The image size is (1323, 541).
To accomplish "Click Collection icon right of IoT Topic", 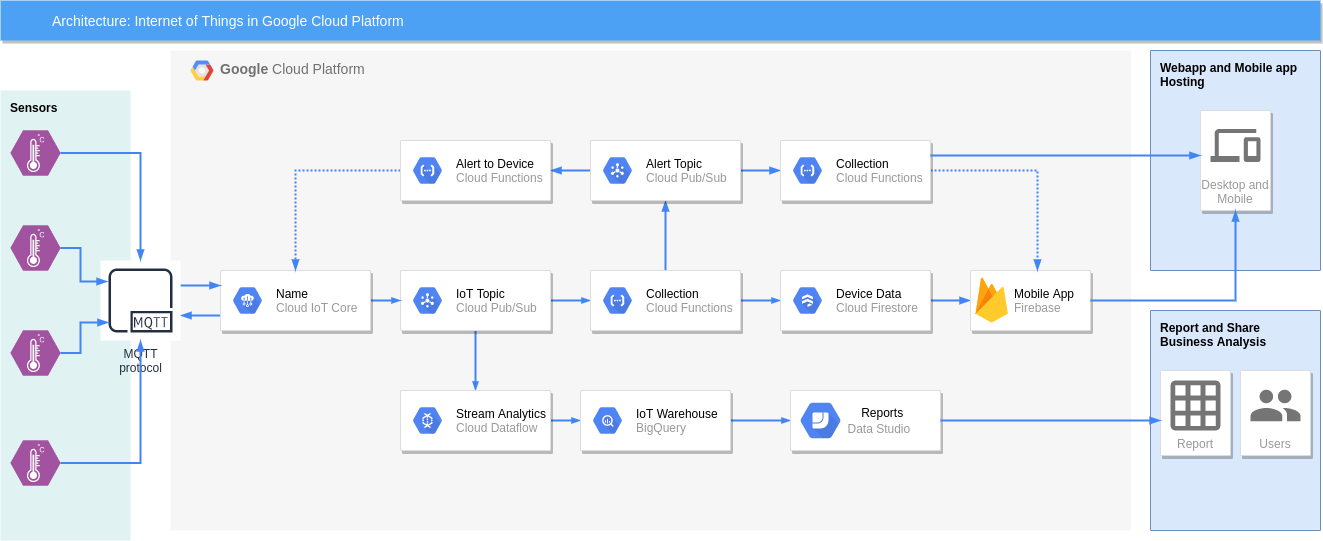I will tap(617, 300).
